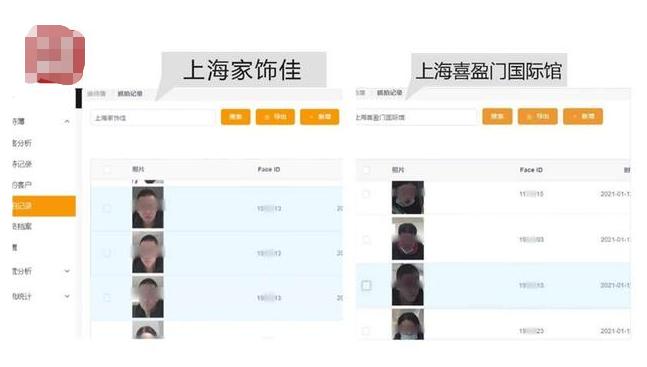Open the face photo beside Face ID 11…15
The height and width of the screenshot is (367, 647).
click(x=408, y=197)
